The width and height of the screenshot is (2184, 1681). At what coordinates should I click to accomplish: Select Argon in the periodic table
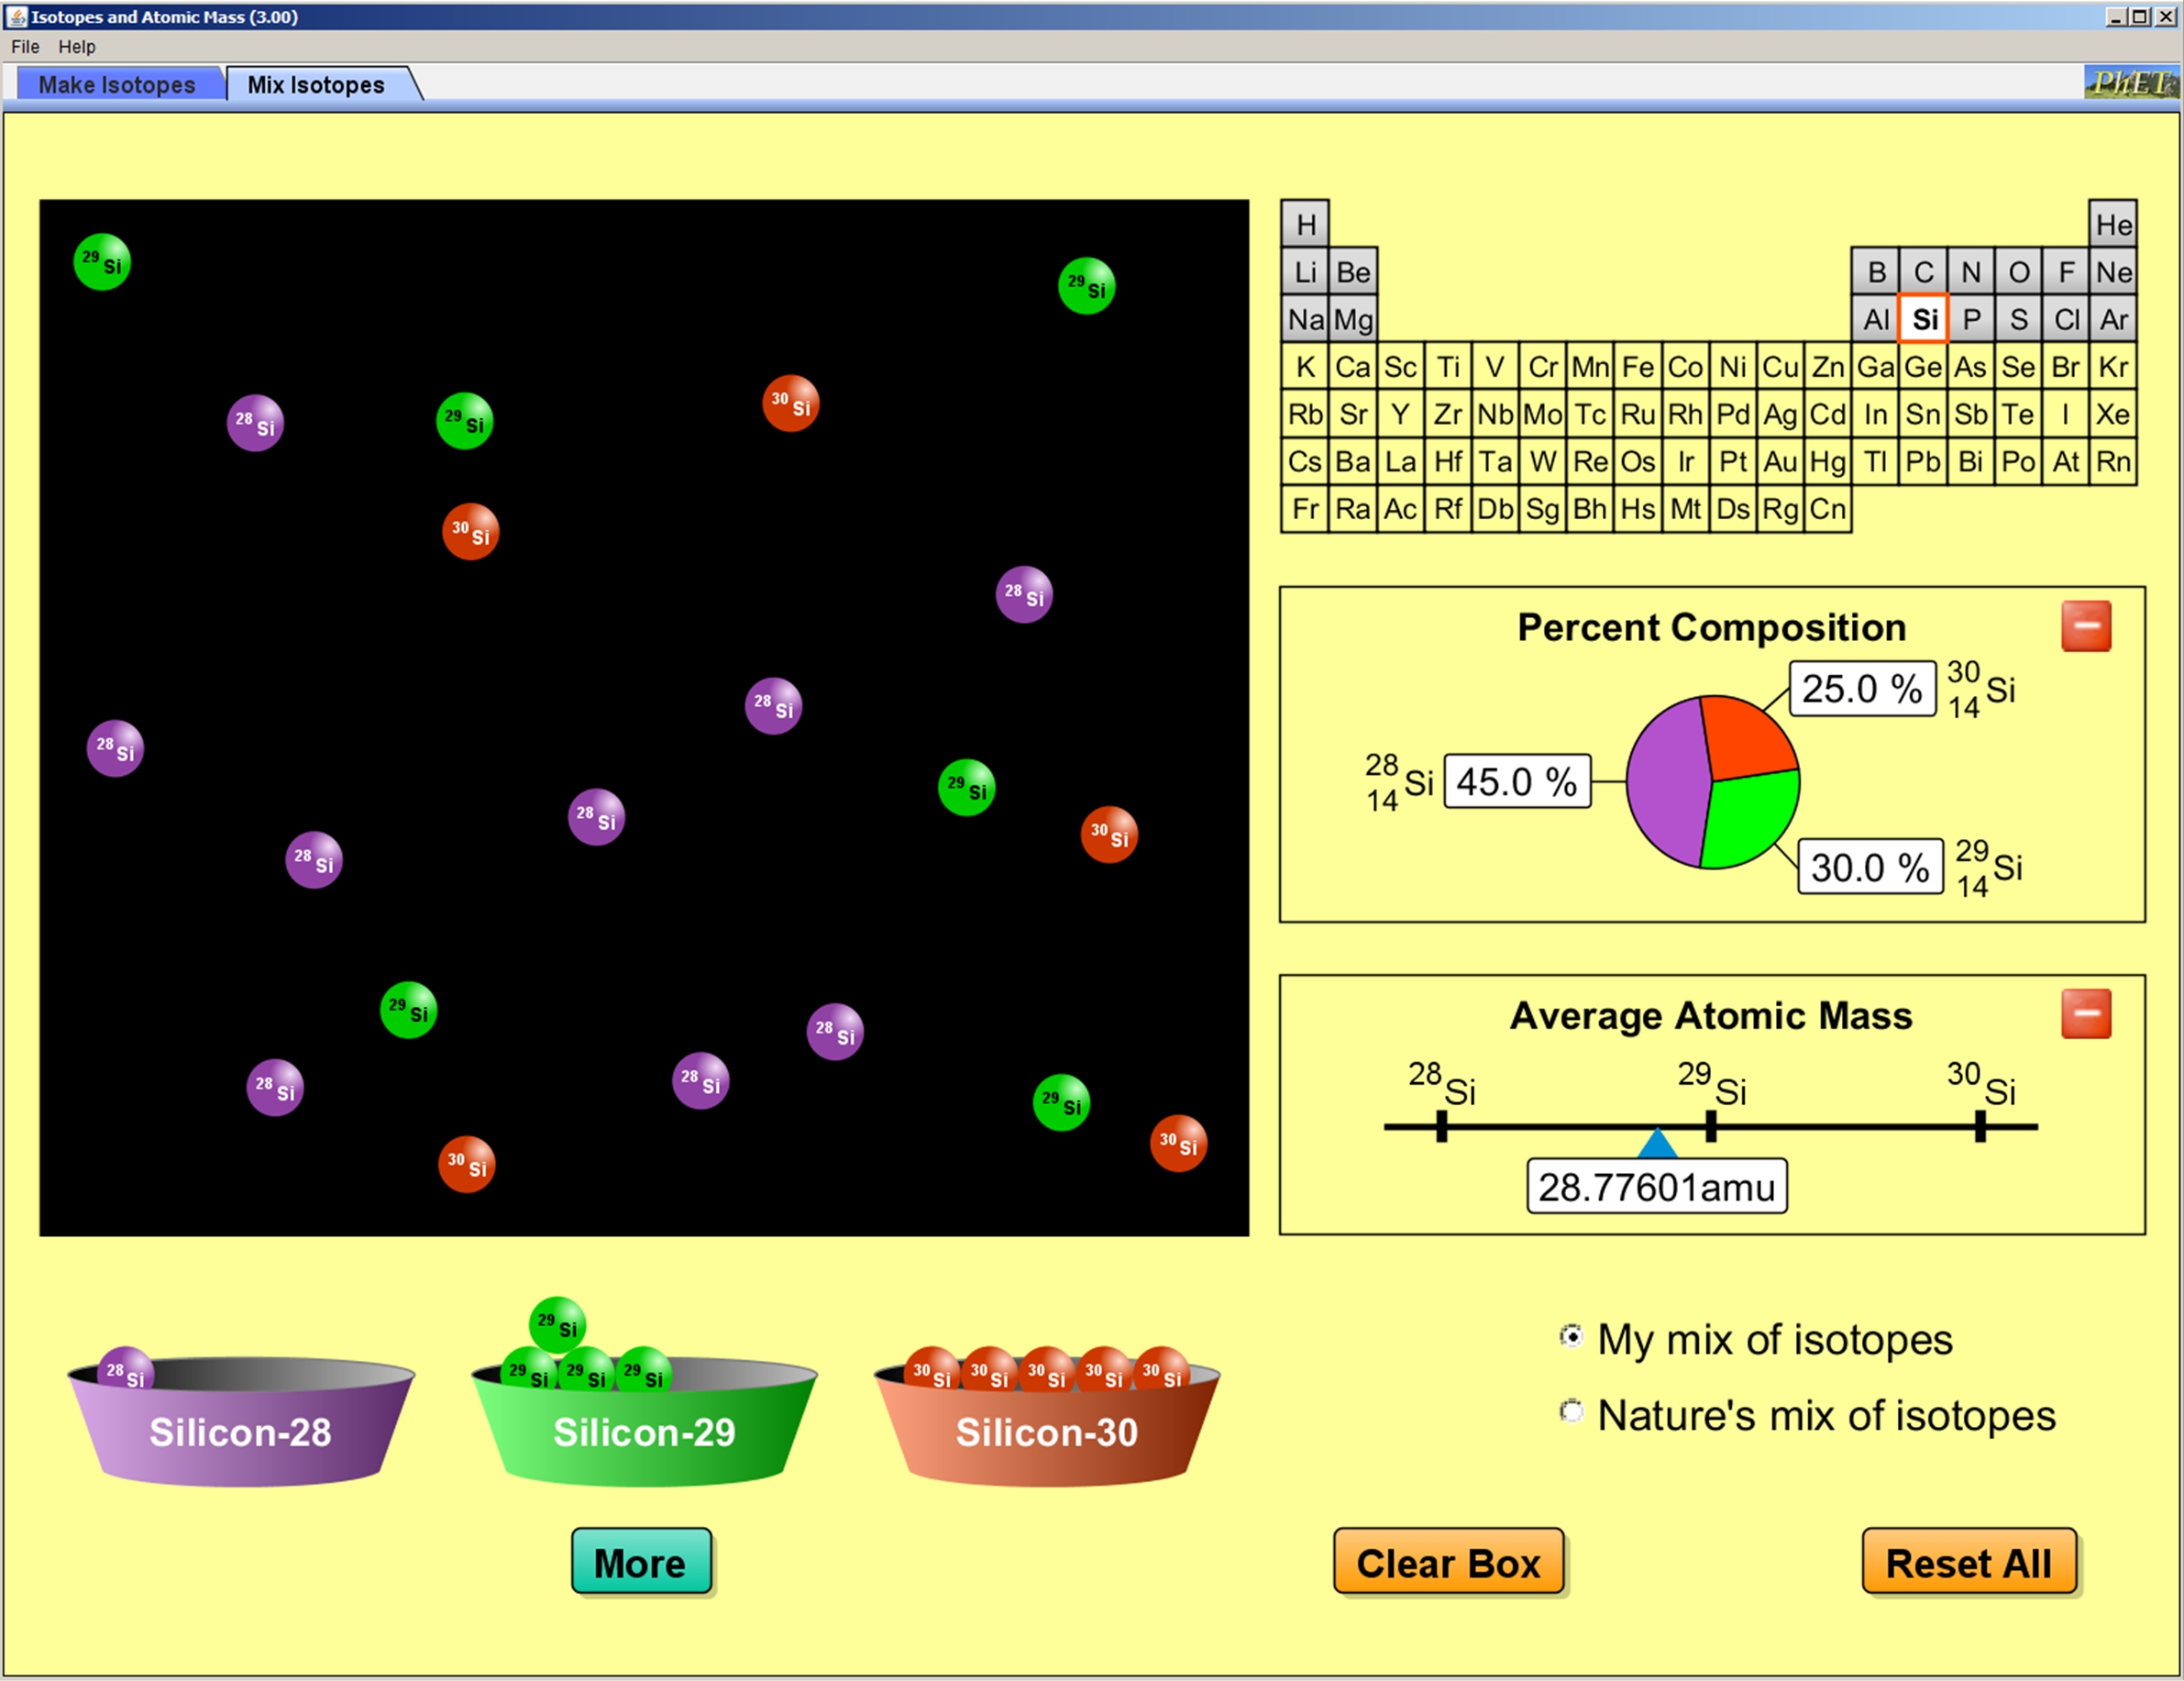pos(2113,320)
